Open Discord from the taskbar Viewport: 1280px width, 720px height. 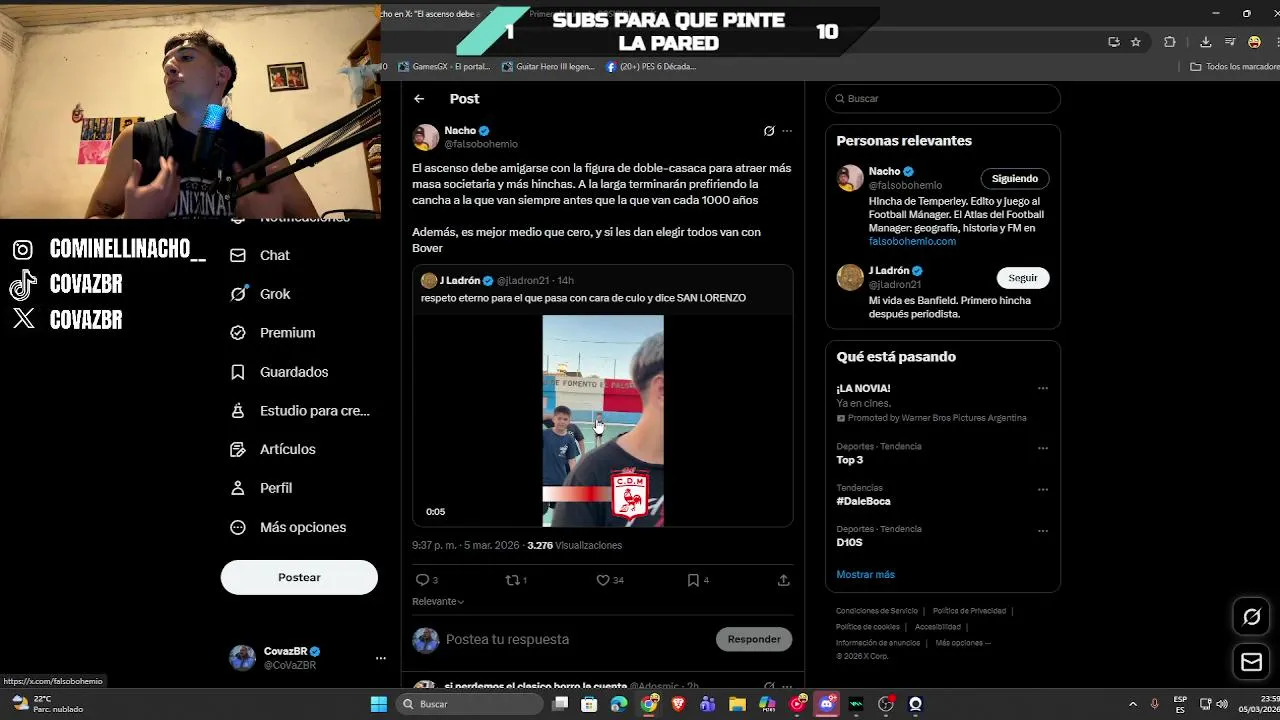[827, 704]
